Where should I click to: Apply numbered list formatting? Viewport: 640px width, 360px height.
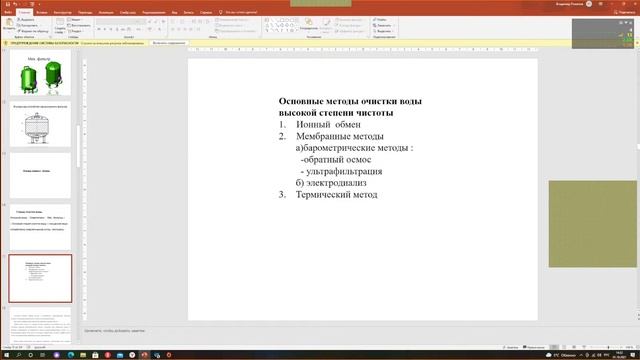pyautogui.click(x=183, y=22)
